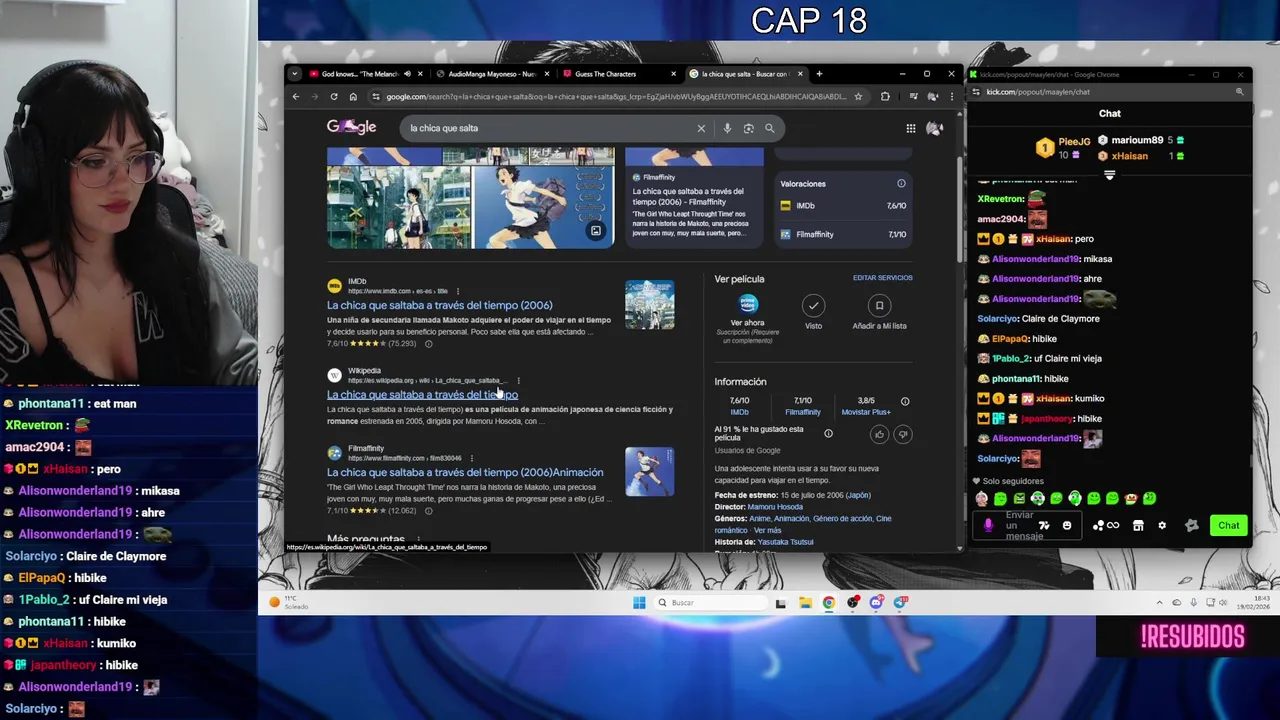Click the thumbs up like button
The image size is (1280, 720).
[x=879, y=434]
